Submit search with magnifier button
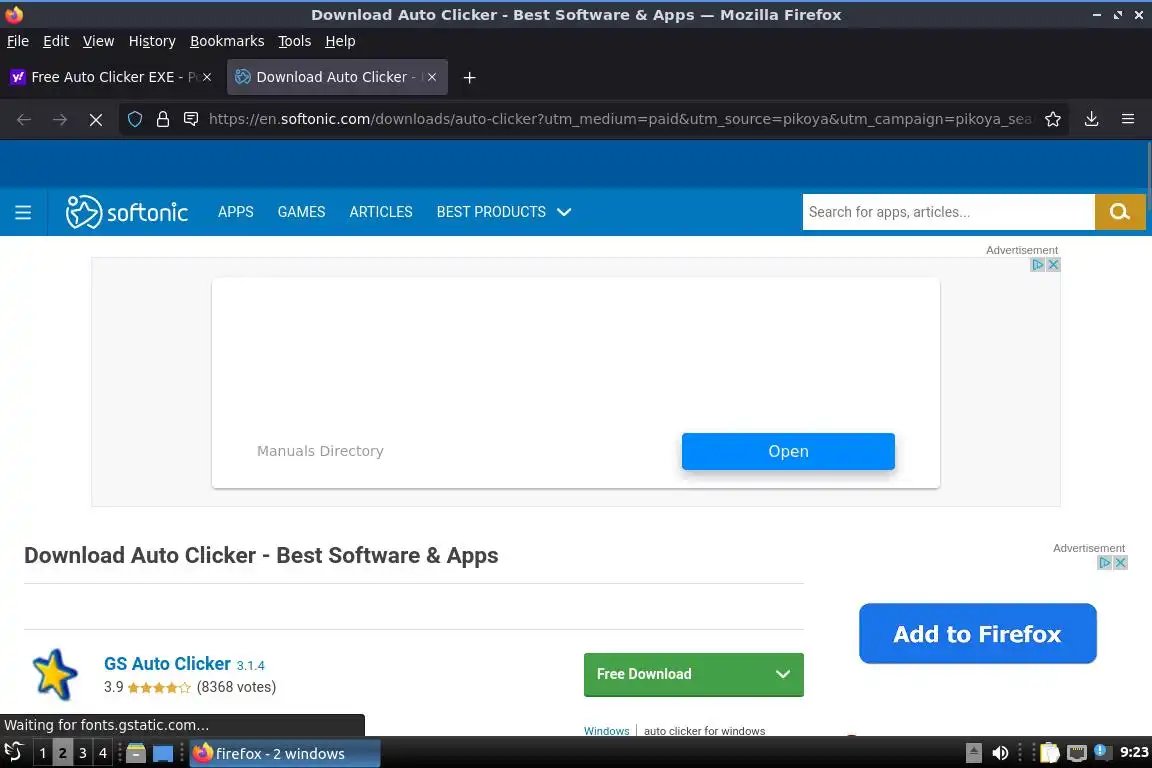The image size is (1152, 768). click(x=1120, y=212)
